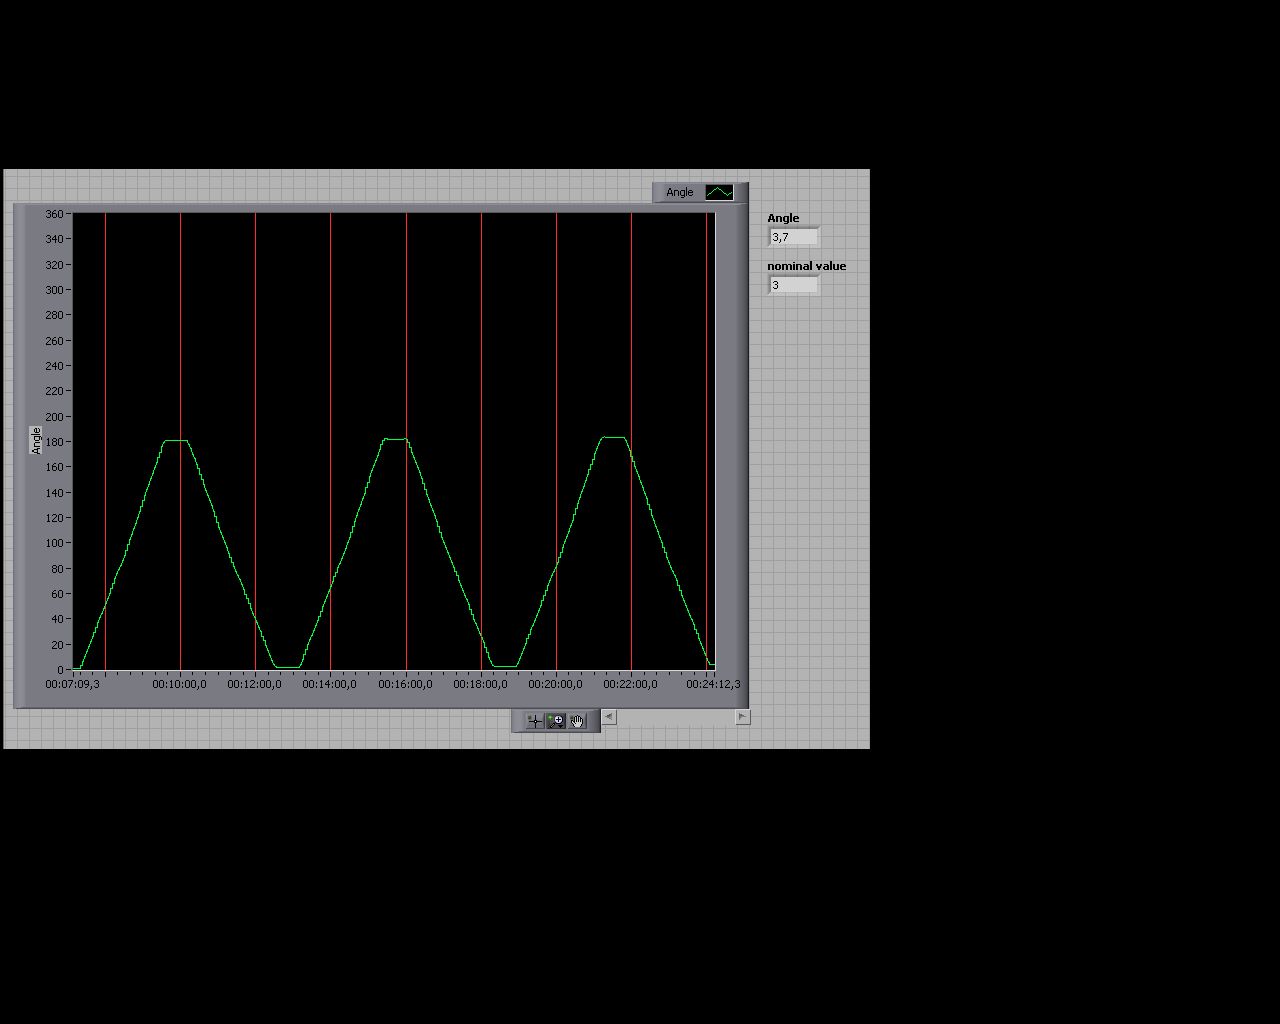Click the 360 maximum value on Y axis
Screen dimensions: 1280x1024
point(54,214)
